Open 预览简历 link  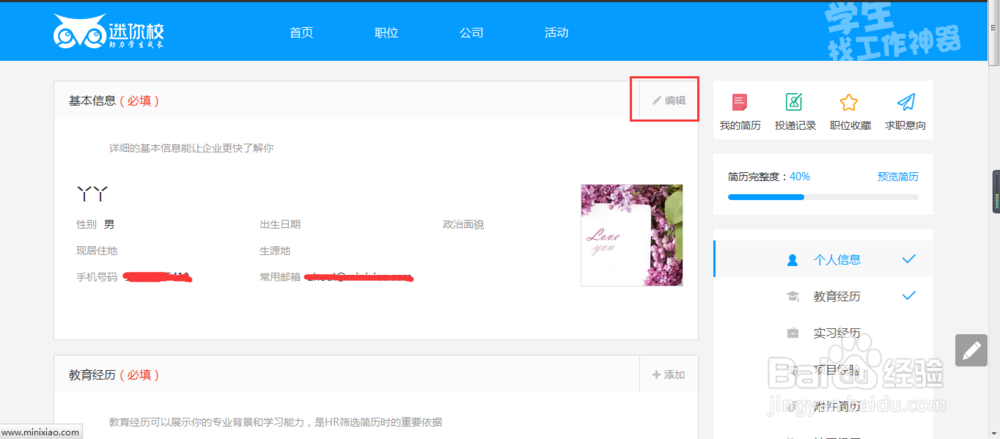click(898, 177)
